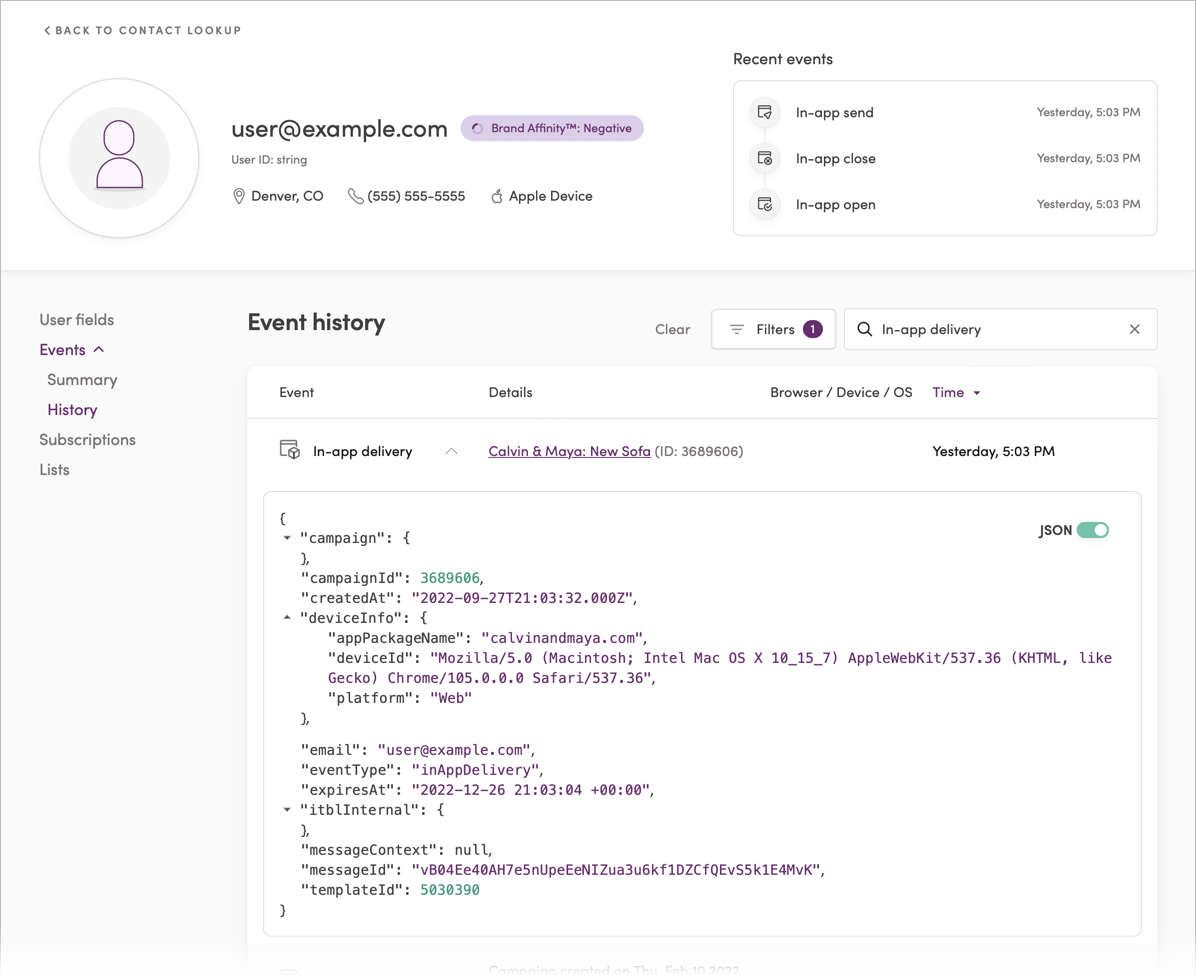Open the In-app open recent event
Viewport: 1196px width, 976px height.
[944, 204]
